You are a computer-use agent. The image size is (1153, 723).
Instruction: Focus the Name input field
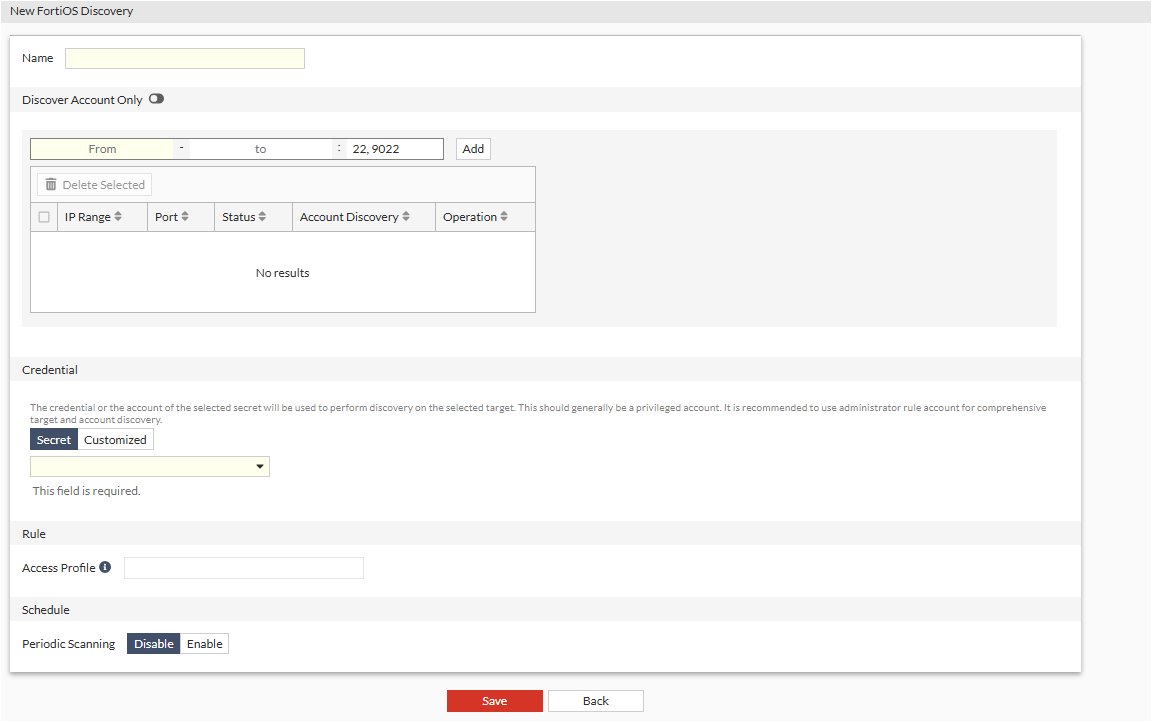185,58
